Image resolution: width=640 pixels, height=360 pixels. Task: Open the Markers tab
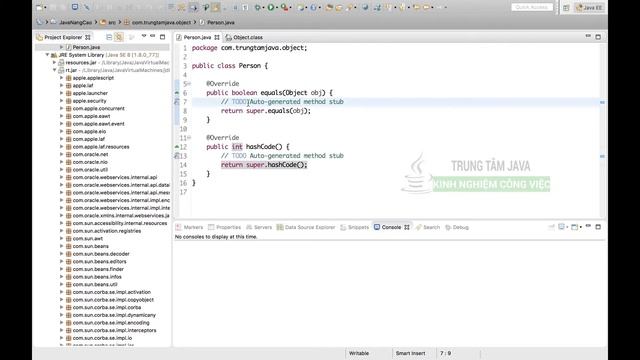pyautogui.click(x=189, y=227)
